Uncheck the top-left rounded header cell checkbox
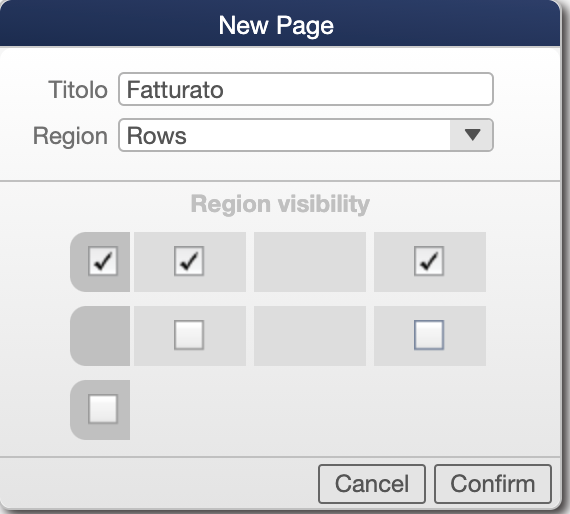The height and width of the screenshot is (514, 570). click(x=103, y=261)
